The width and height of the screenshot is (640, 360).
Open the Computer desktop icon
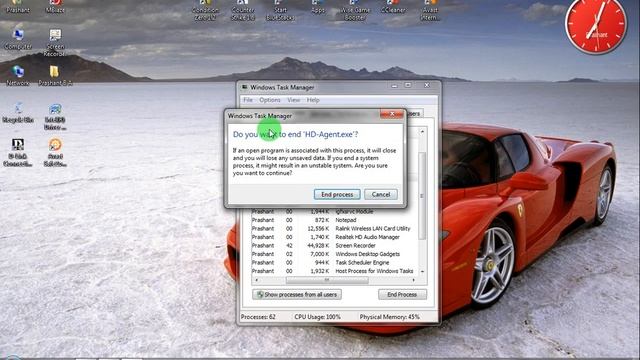click(x=18, y=39)
